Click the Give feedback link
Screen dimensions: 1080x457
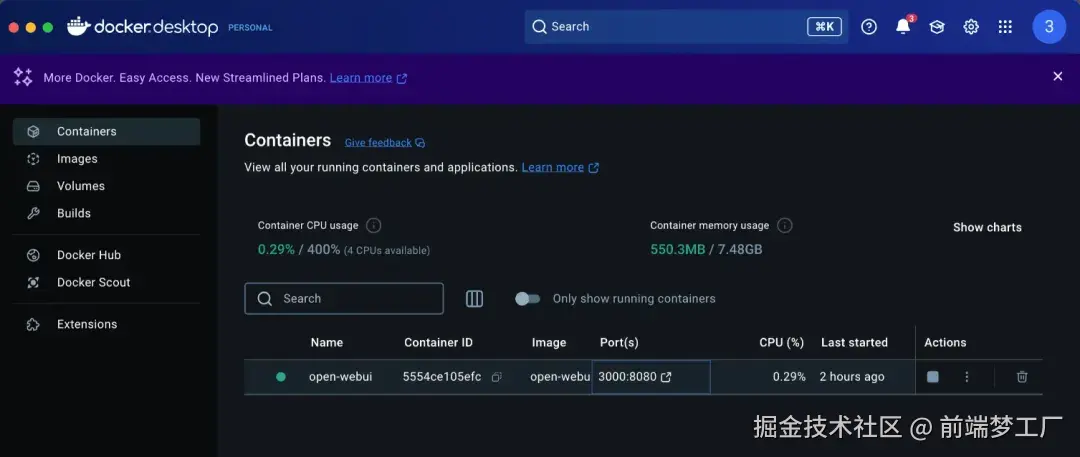(385, 143)
